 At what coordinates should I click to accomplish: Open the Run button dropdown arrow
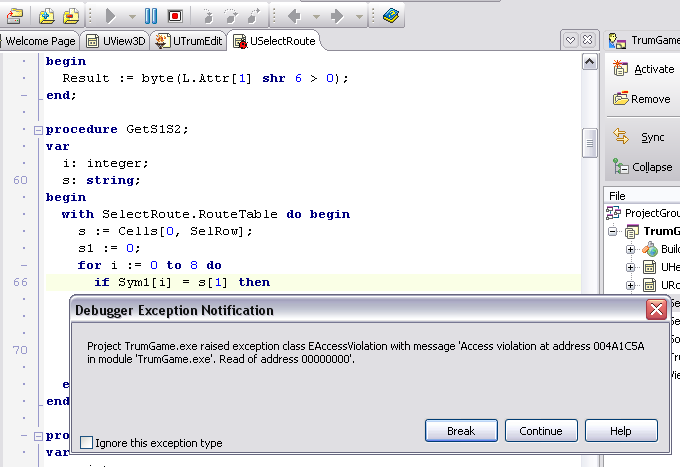point(129,16)
